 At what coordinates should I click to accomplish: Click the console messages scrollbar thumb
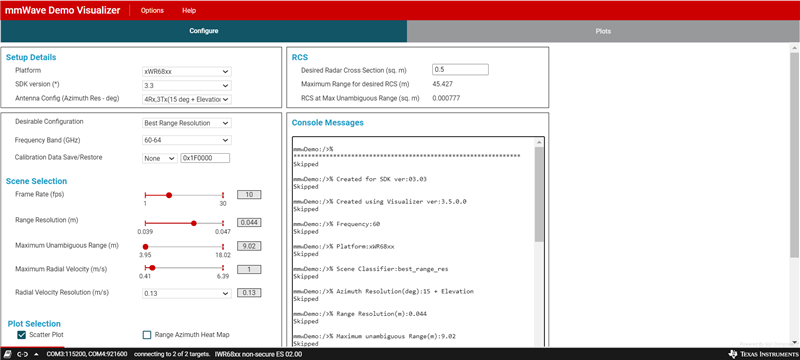click(x=539, y=194)
